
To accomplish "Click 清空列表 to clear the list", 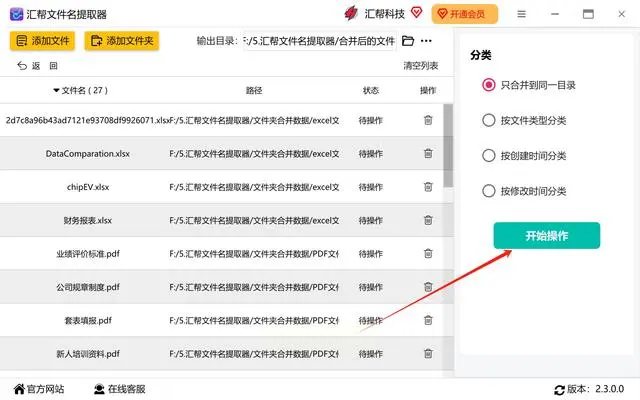I will tap(420, 66).
